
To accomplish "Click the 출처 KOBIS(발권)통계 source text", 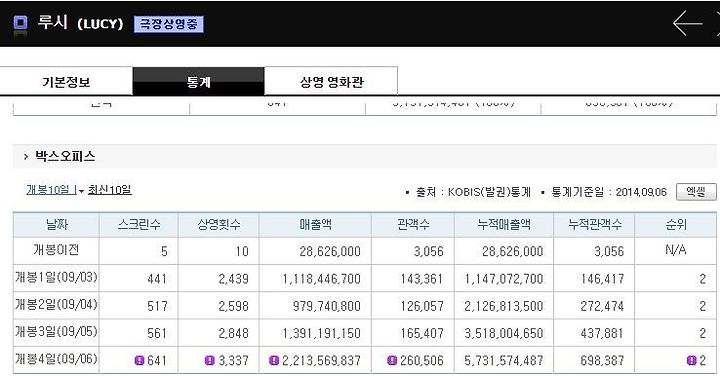I will coord(473,192).
